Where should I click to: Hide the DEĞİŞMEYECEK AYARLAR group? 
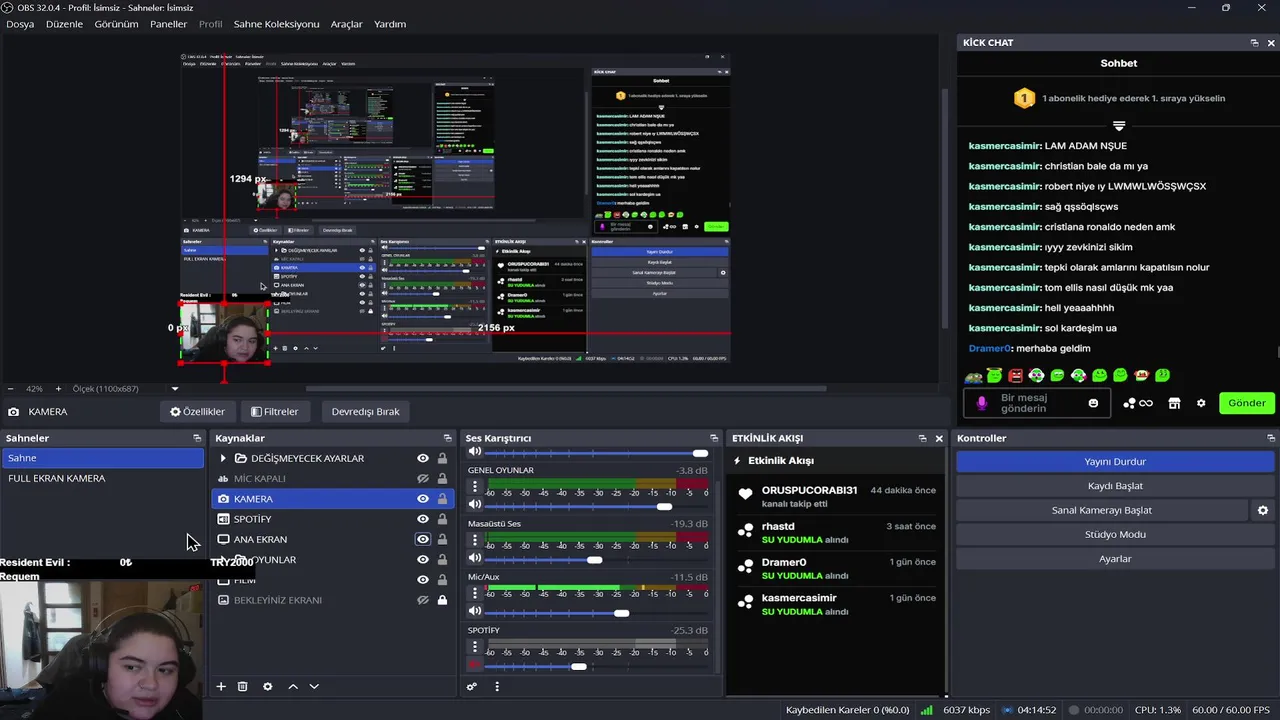[x=423, y=458]
